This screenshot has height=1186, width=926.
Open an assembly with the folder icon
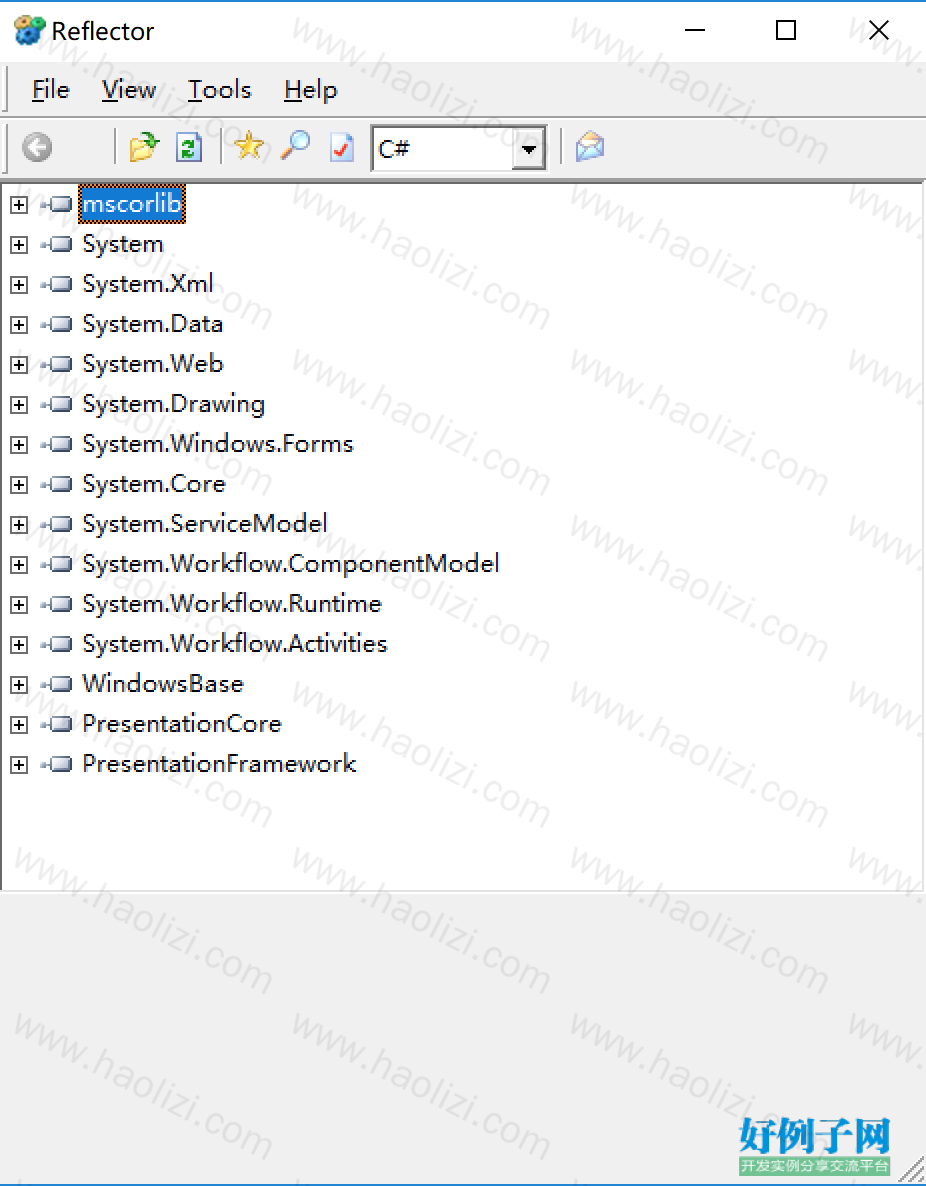144,147
